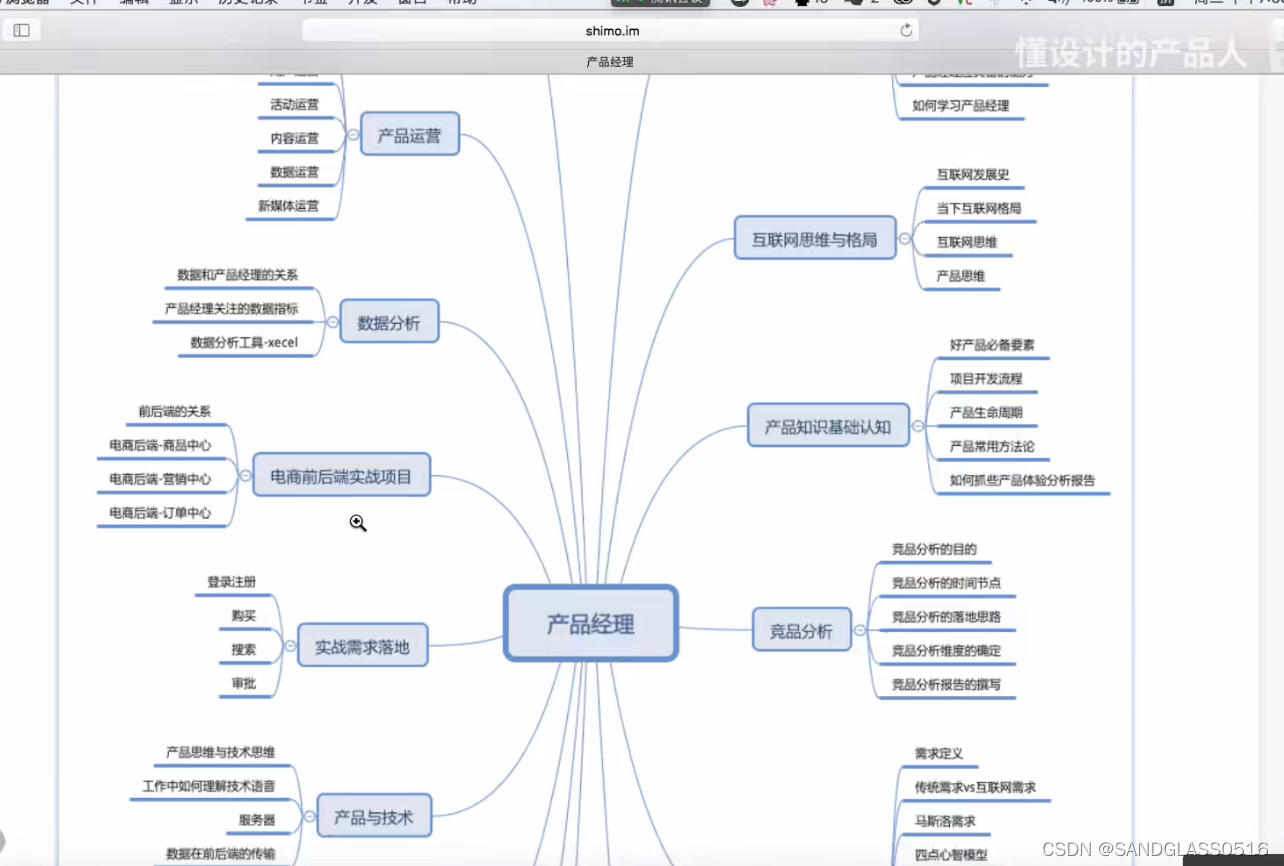Click the 数据分析工具-xecel subtopic
The height and width of the screenshot is (866, 1284).
point(244,342)
